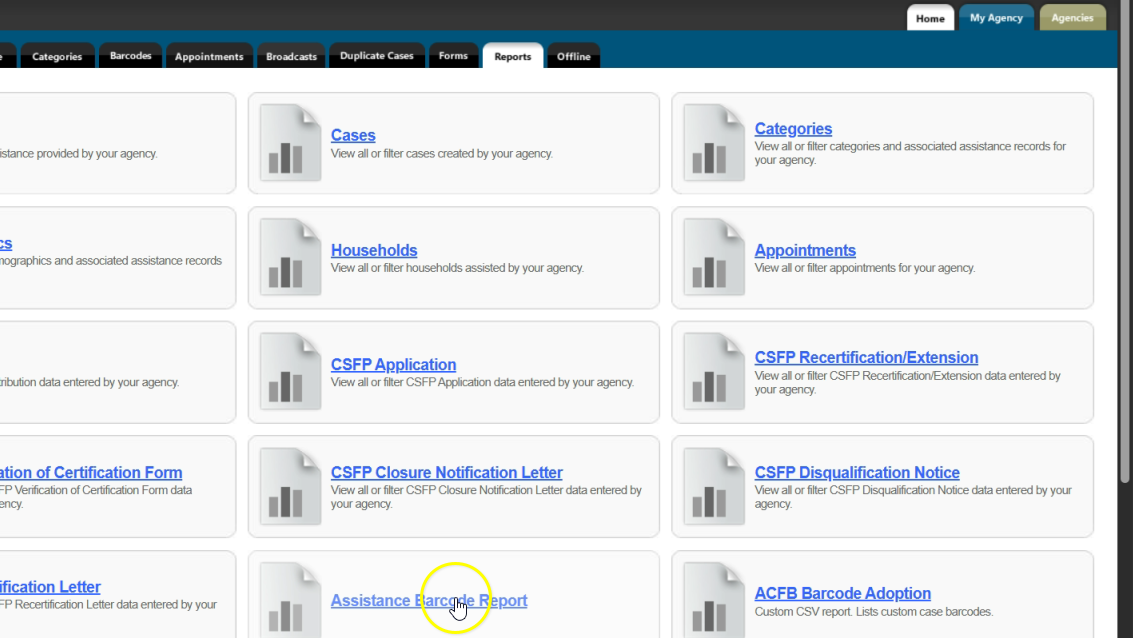Click the ACFB Barcode Adoption report icon

tap(714, 600)
